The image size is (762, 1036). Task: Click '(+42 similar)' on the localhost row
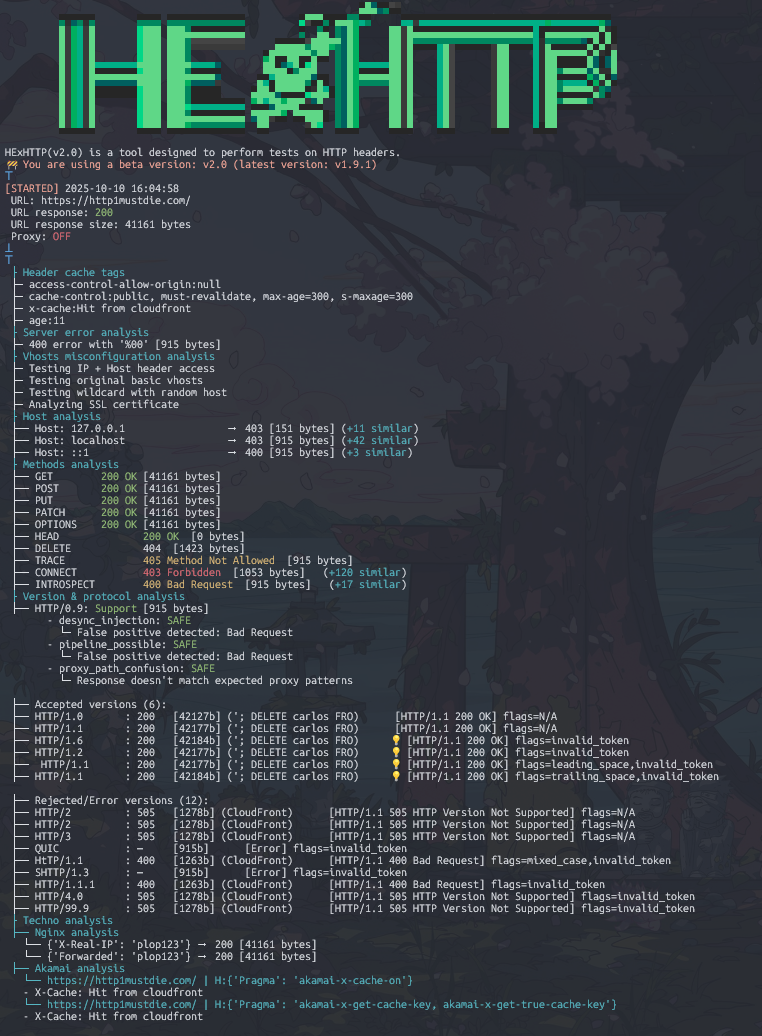[x=380, y=440]
